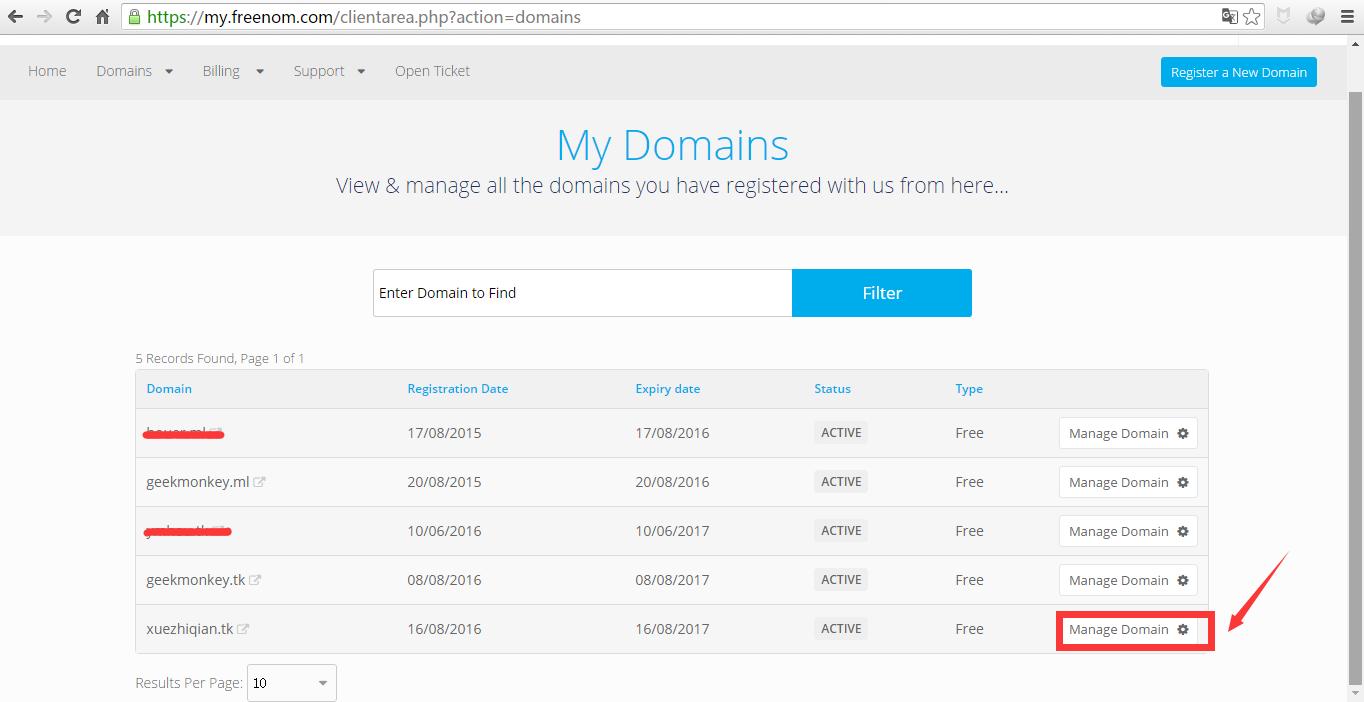Screen dimensions: 1364x702
Task: Bookmark page with star icon
Action: click(x=1252, y=17)
